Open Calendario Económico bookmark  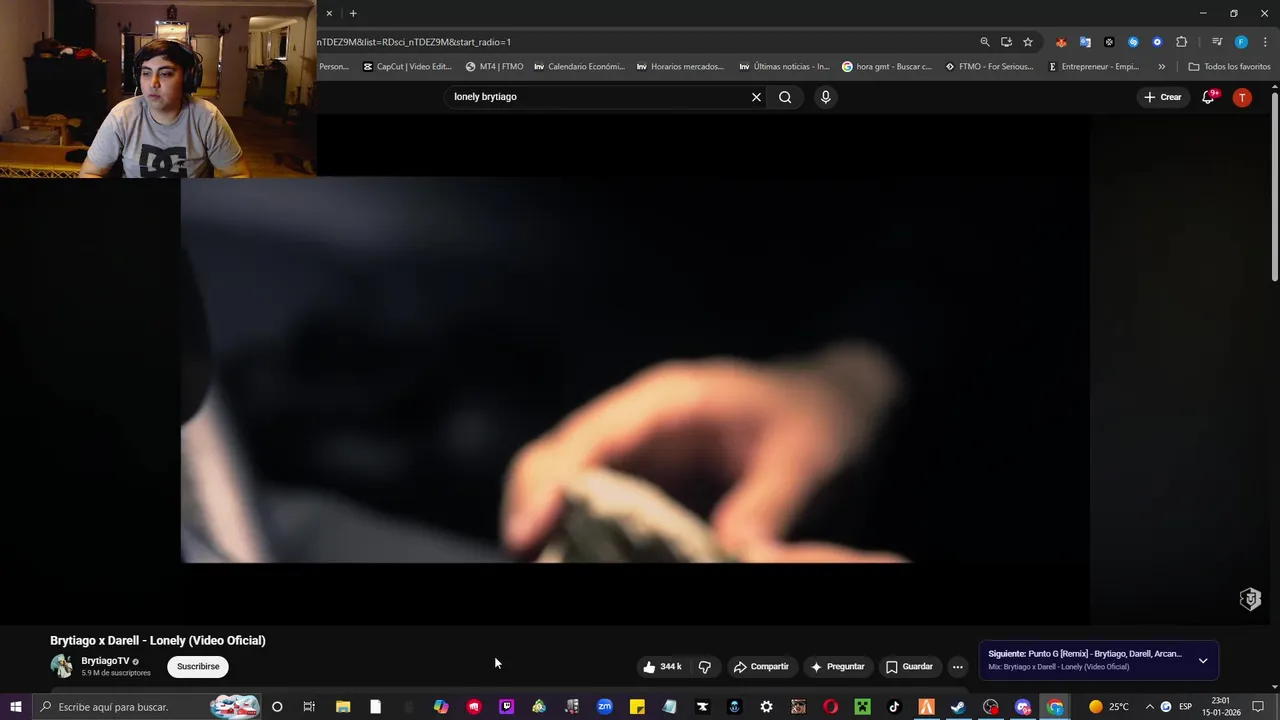coord(579,67)
